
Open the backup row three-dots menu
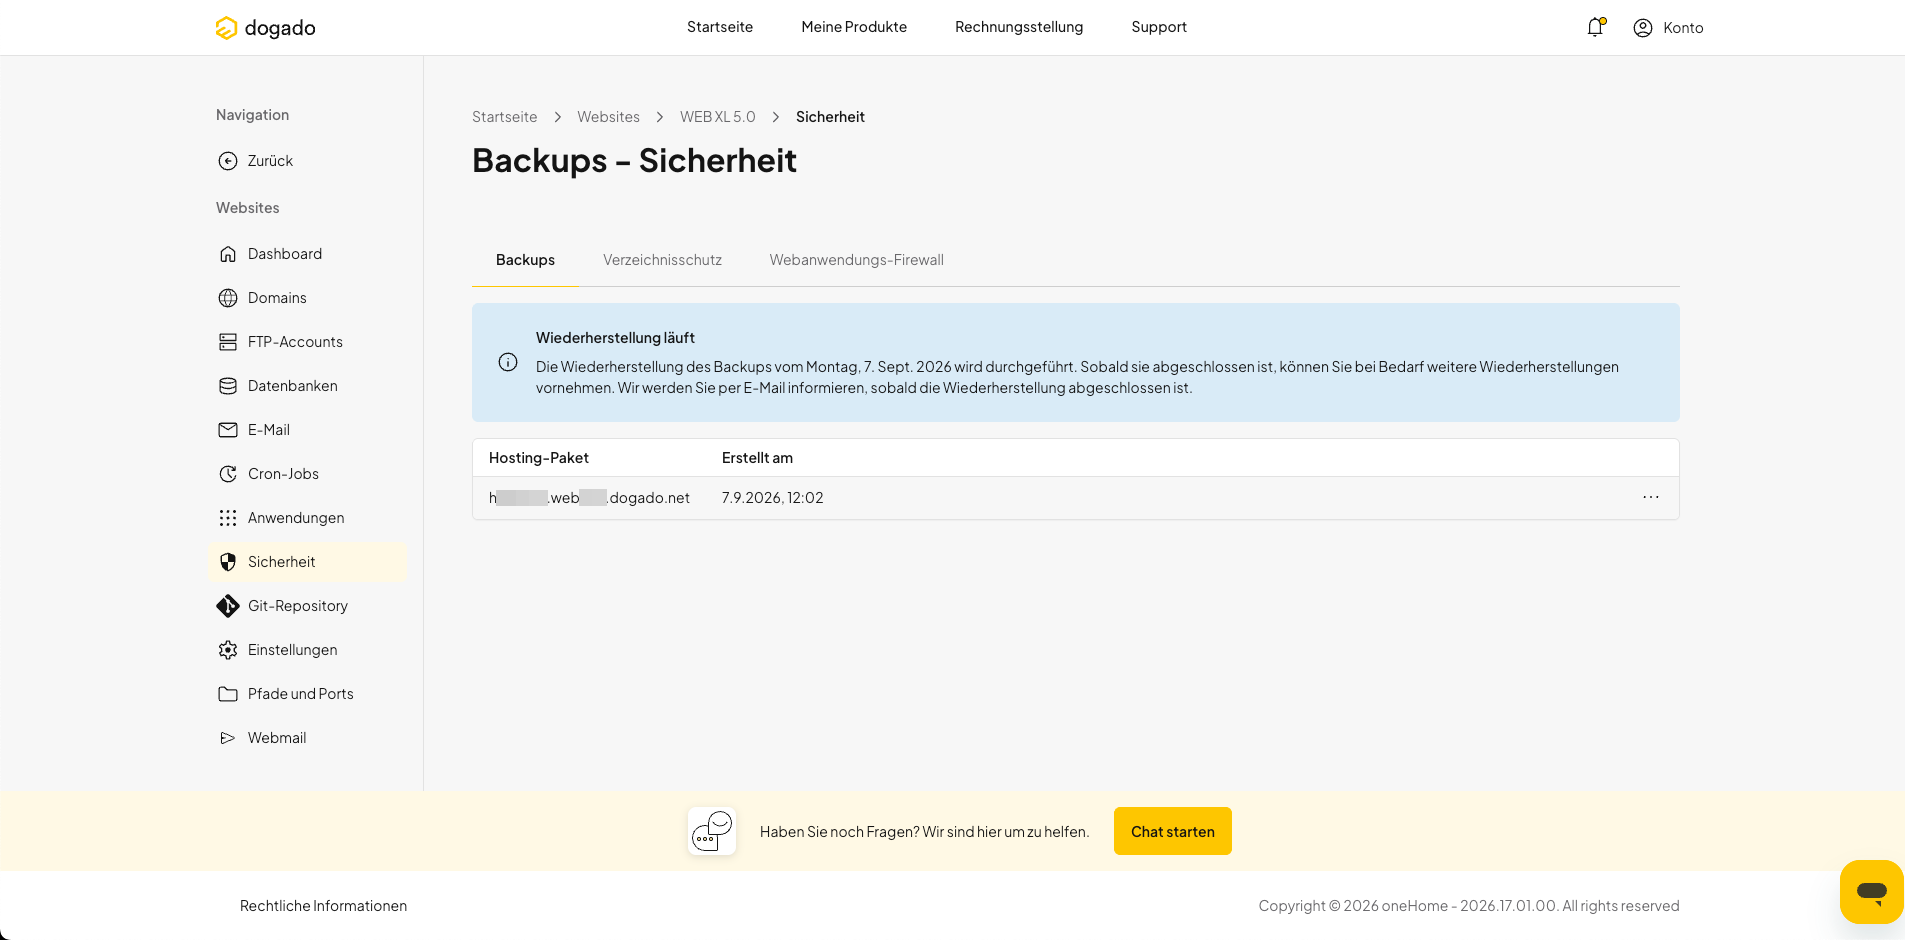tap(1651, 497)
